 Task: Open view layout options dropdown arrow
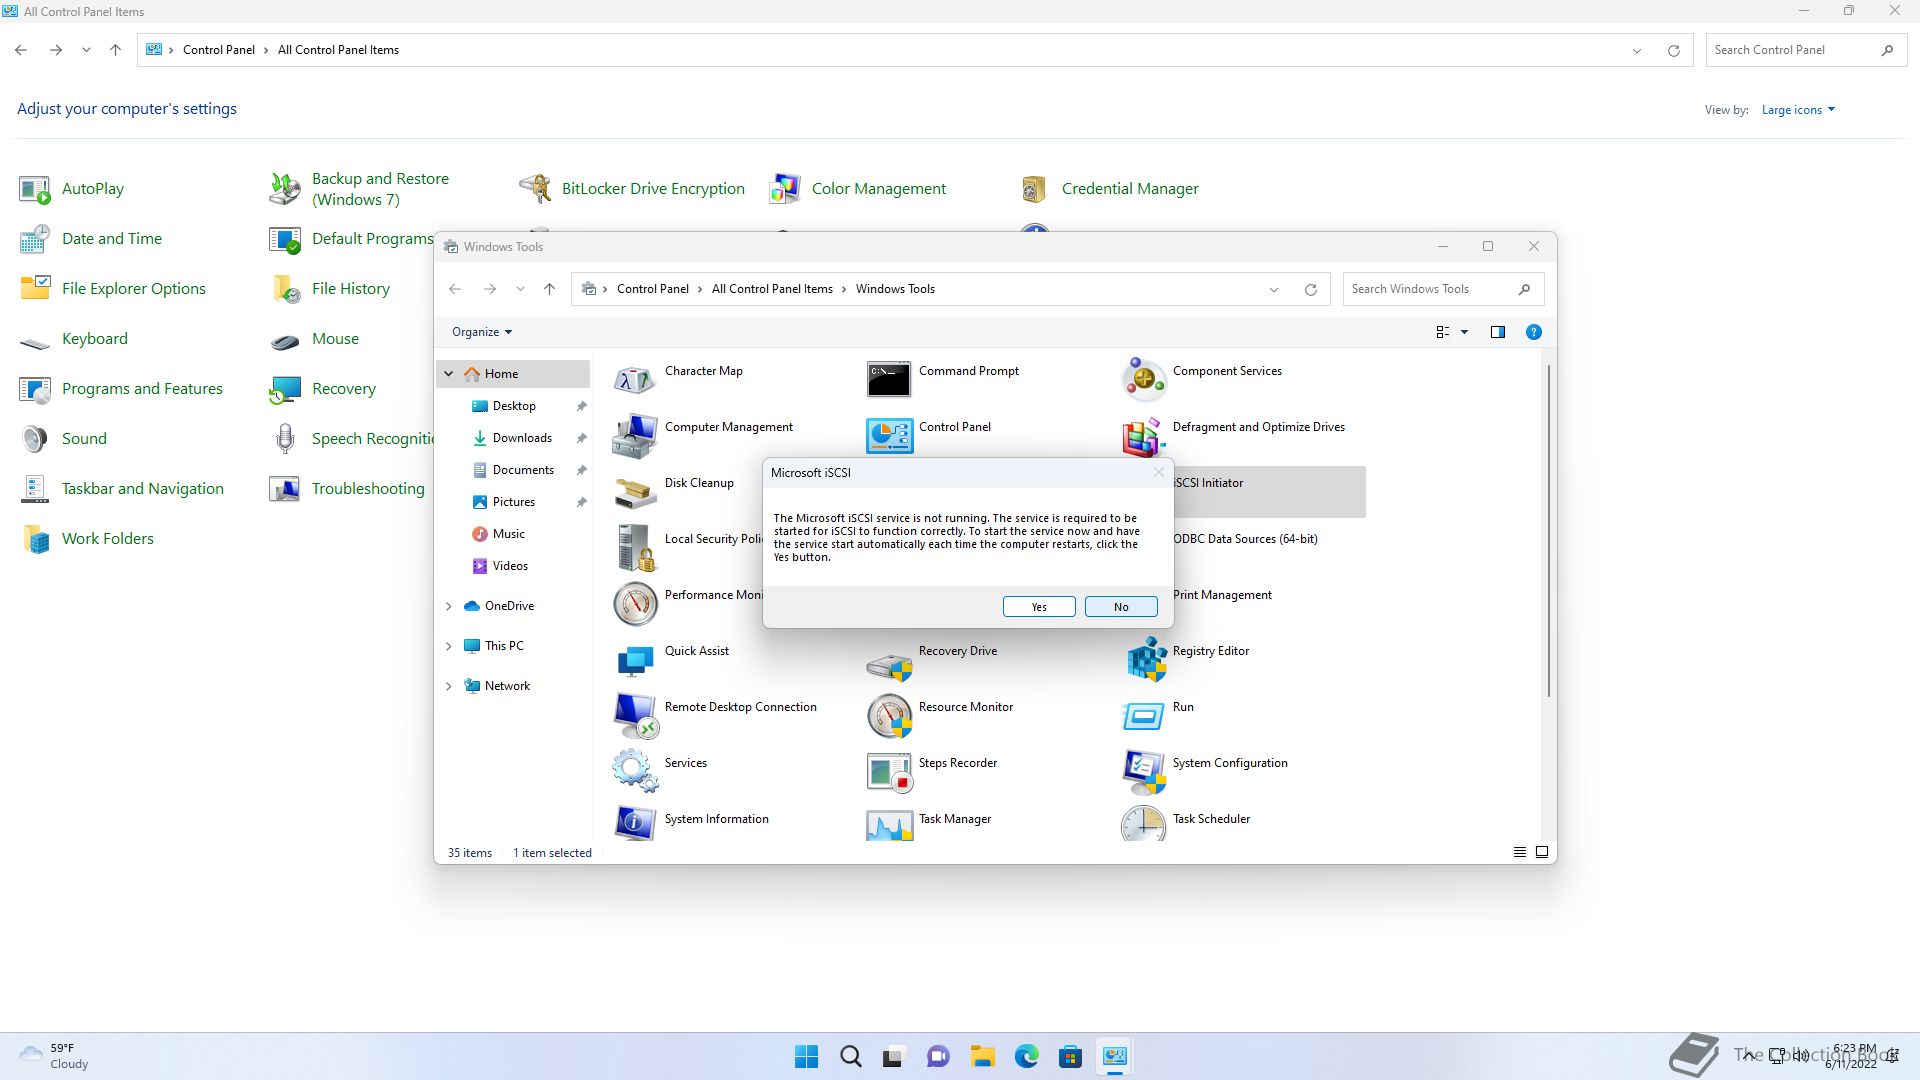point(1465,332)
